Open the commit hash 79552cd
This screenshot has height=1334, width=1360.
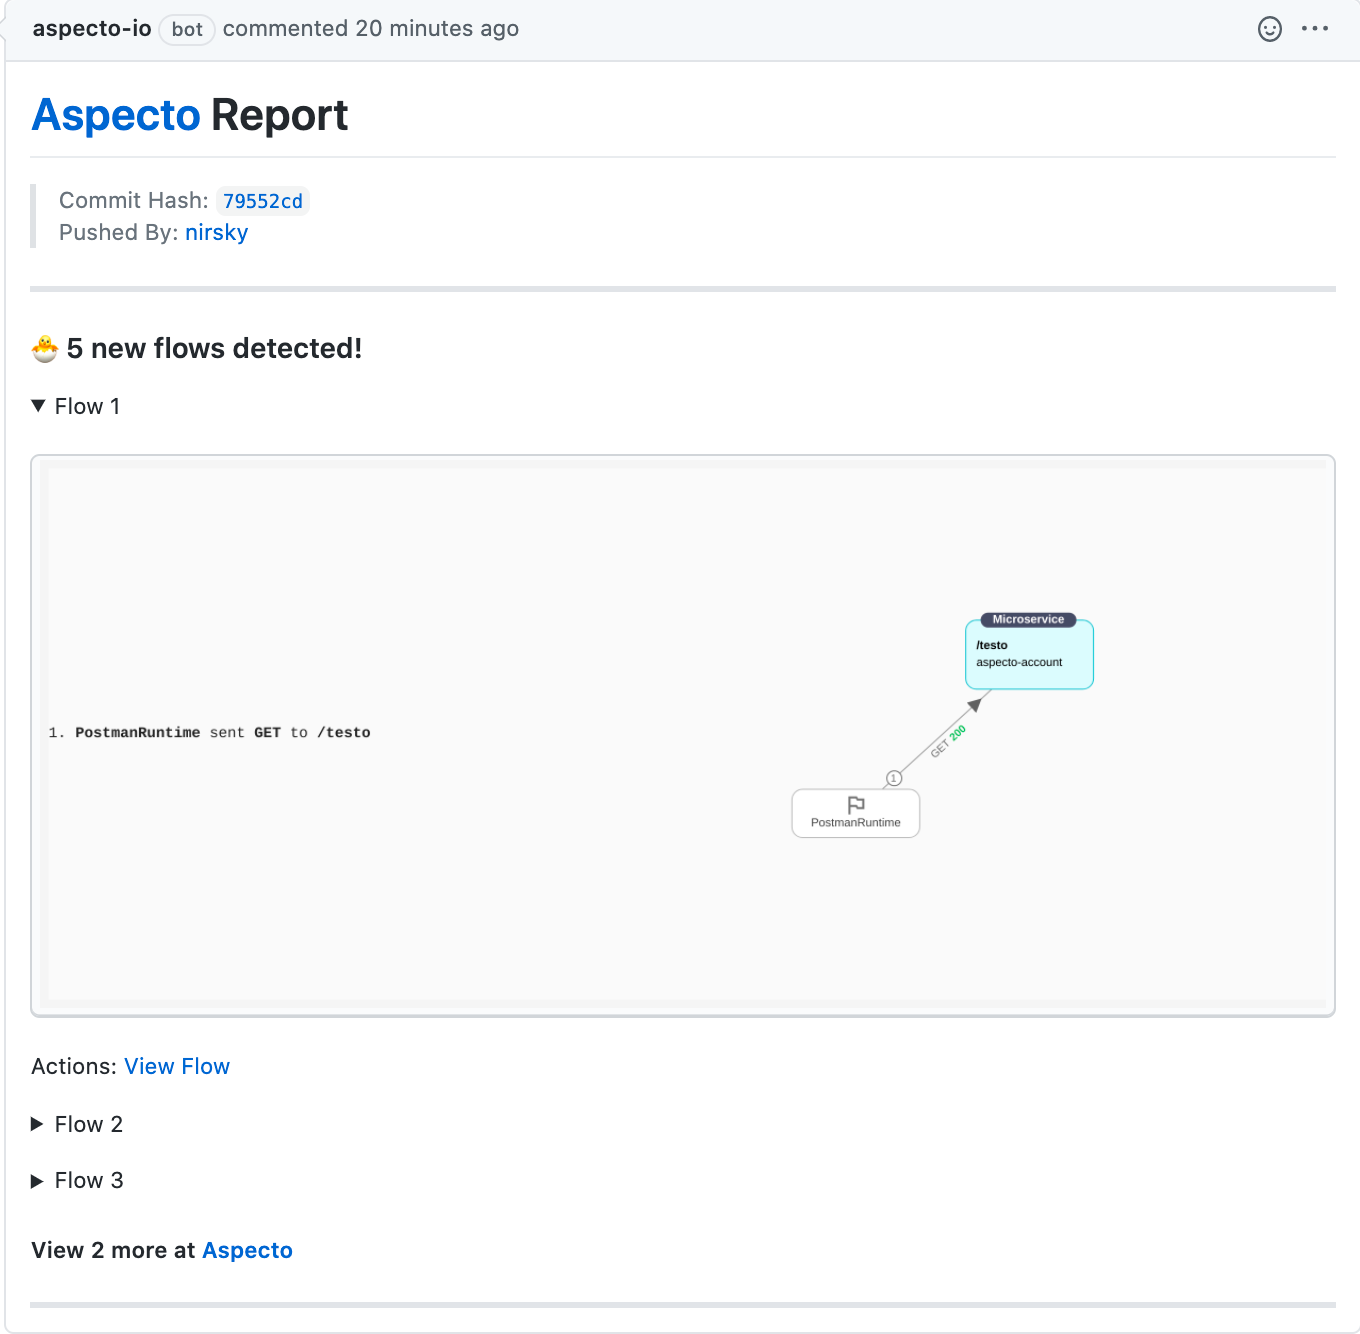[262, 201]
